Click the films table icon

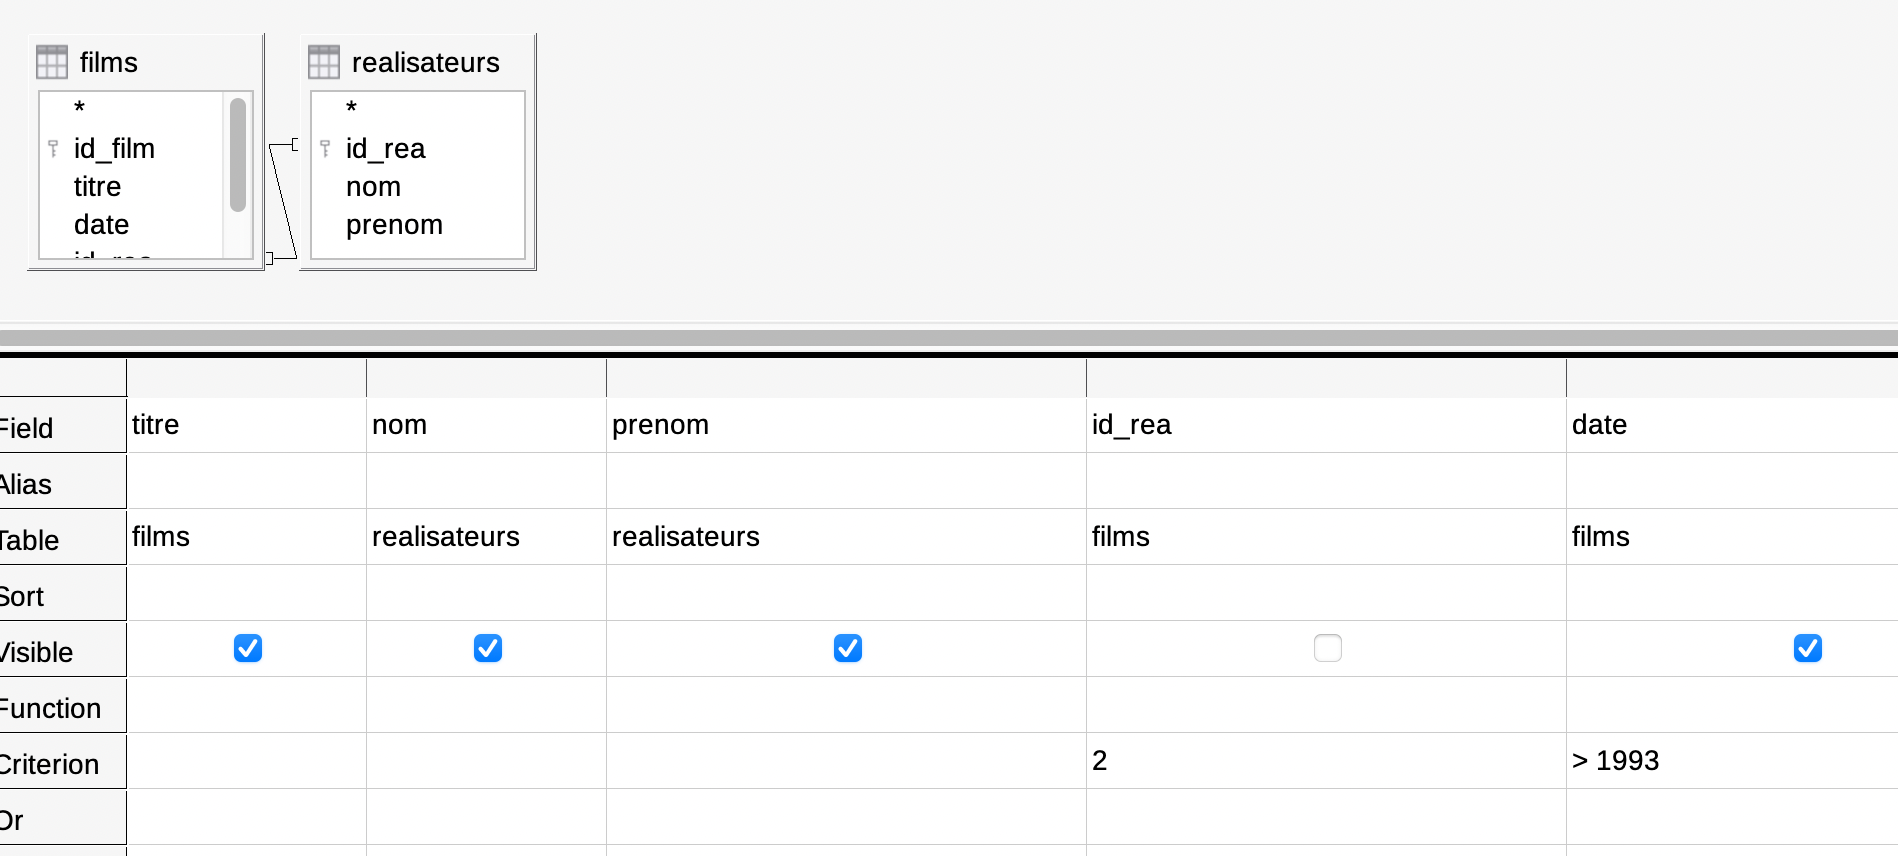[x=52, y=62]
